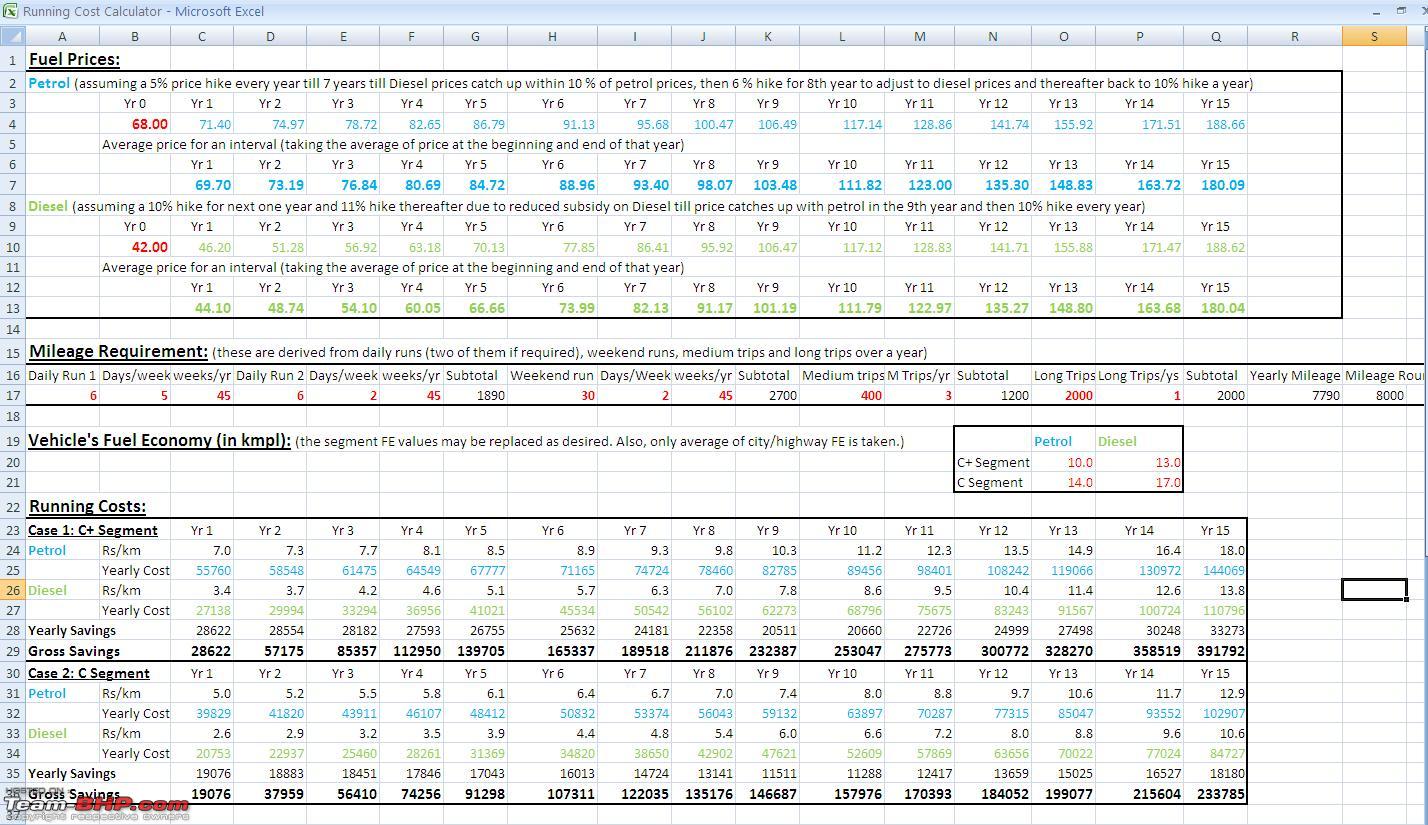Select column P header
This screenshot has width=1428, height=825.
1139,37
